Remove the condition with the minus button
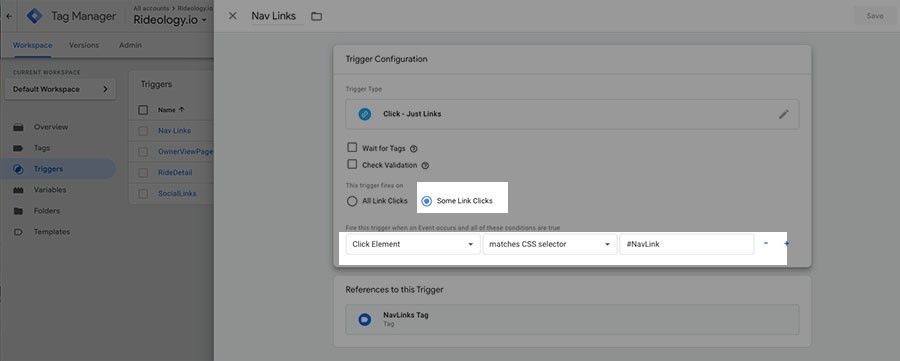900x361 pixels. click(766, 243)
